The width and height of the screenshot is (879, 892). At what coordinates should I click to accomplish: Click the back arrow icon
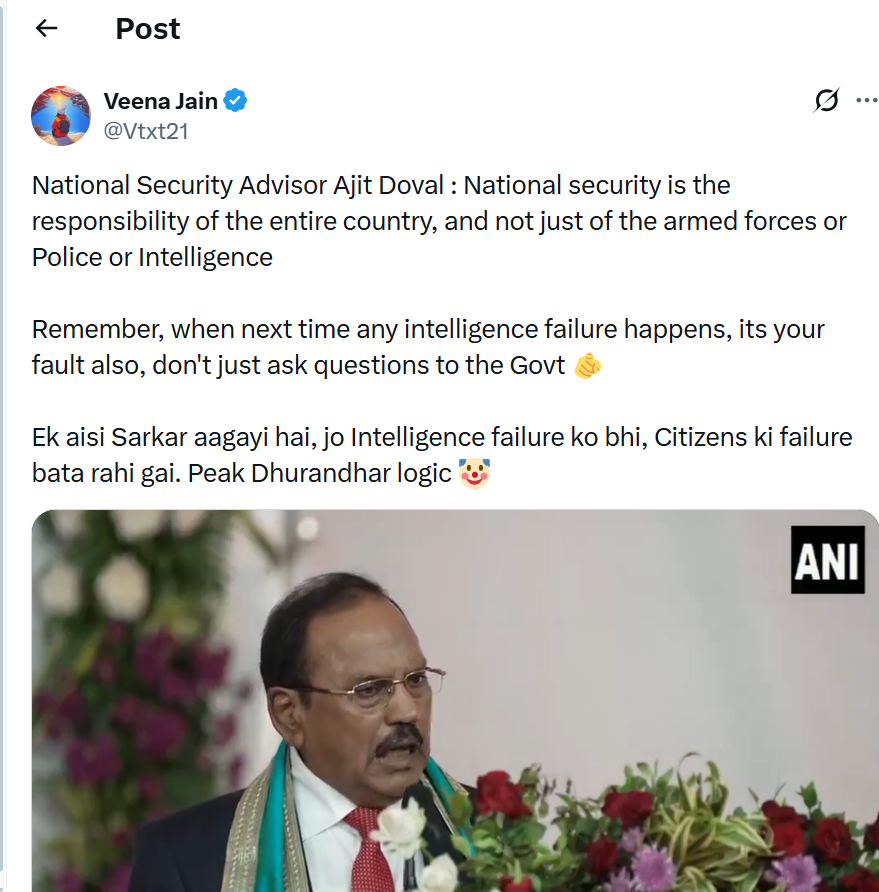point(46,29)
